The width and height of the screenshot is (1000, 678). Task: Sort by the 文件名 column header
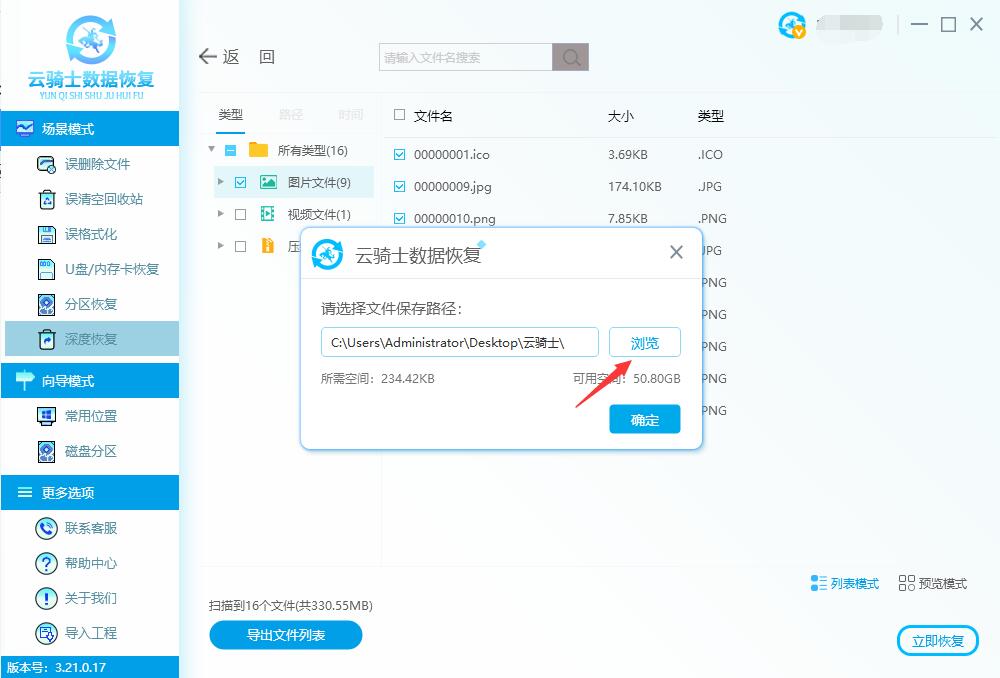click(433, 116)
